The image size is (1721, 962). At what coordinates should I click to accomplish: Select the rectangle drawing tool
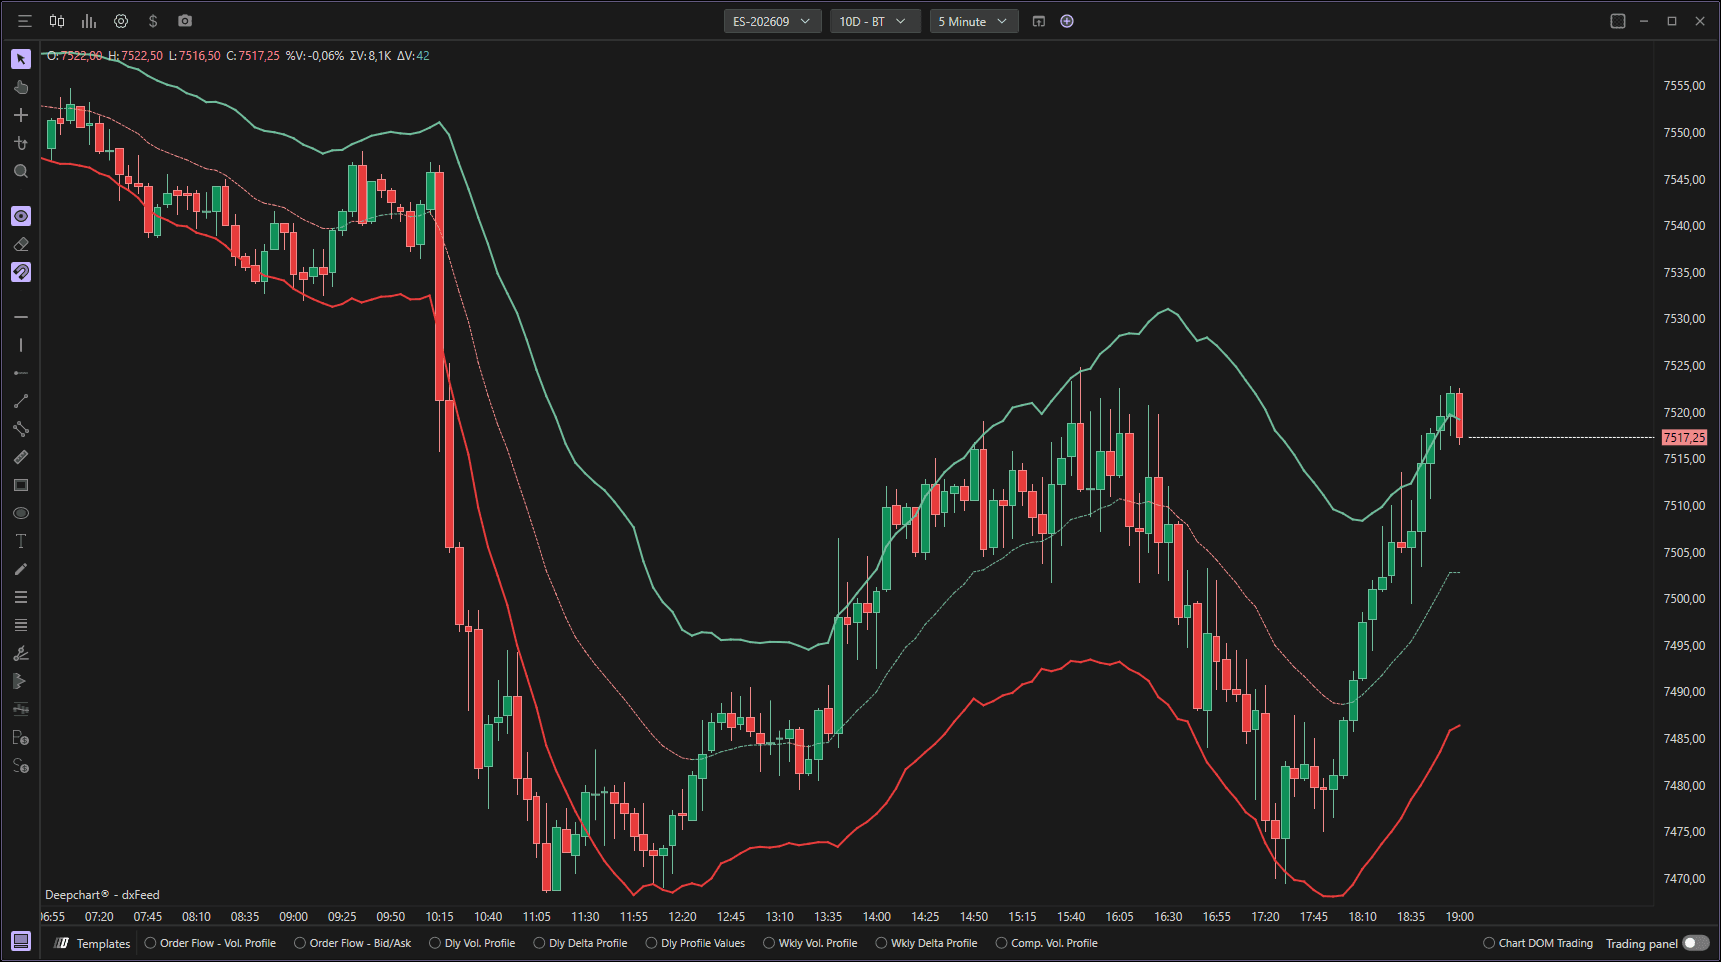click(21, 485)
